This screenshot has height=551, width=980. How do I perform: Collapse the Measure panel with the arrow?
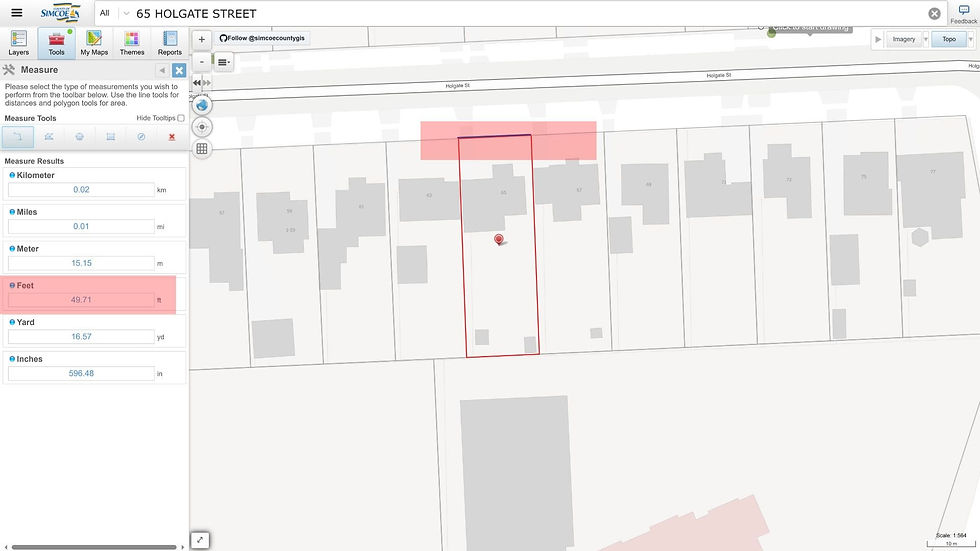coord(162,70)
